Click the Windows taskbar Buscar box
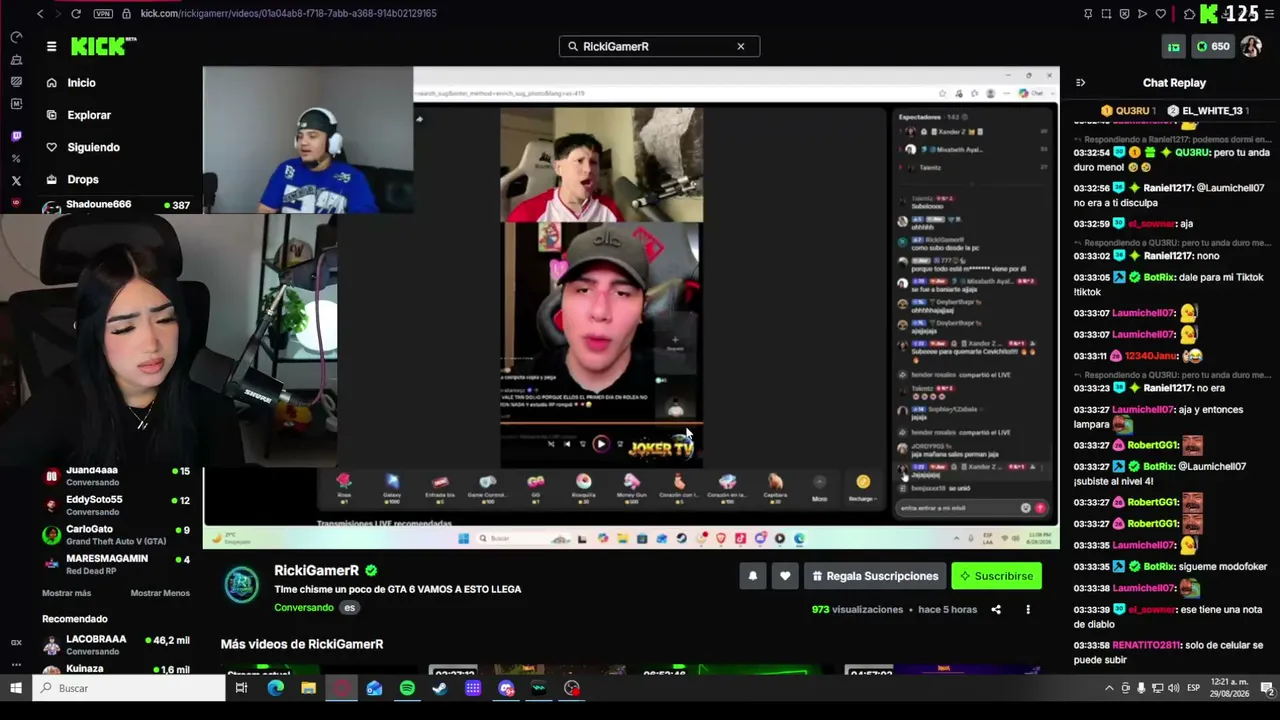 coord(130,688)
